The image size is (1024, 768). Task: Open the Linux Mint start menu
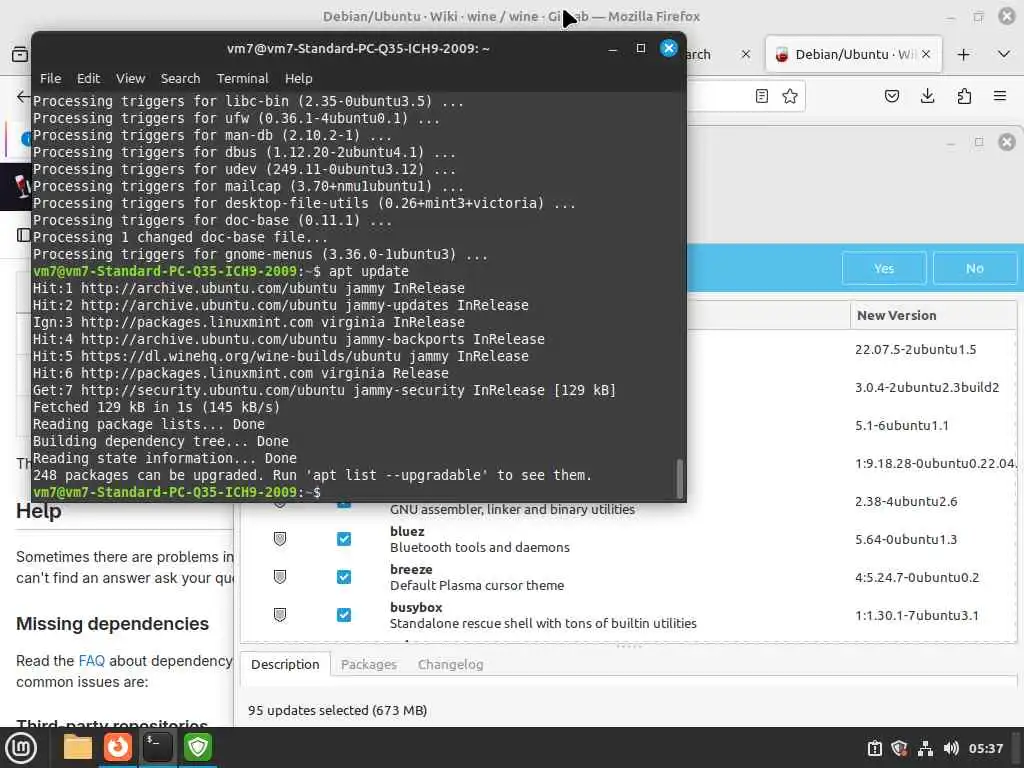(21, 747)
